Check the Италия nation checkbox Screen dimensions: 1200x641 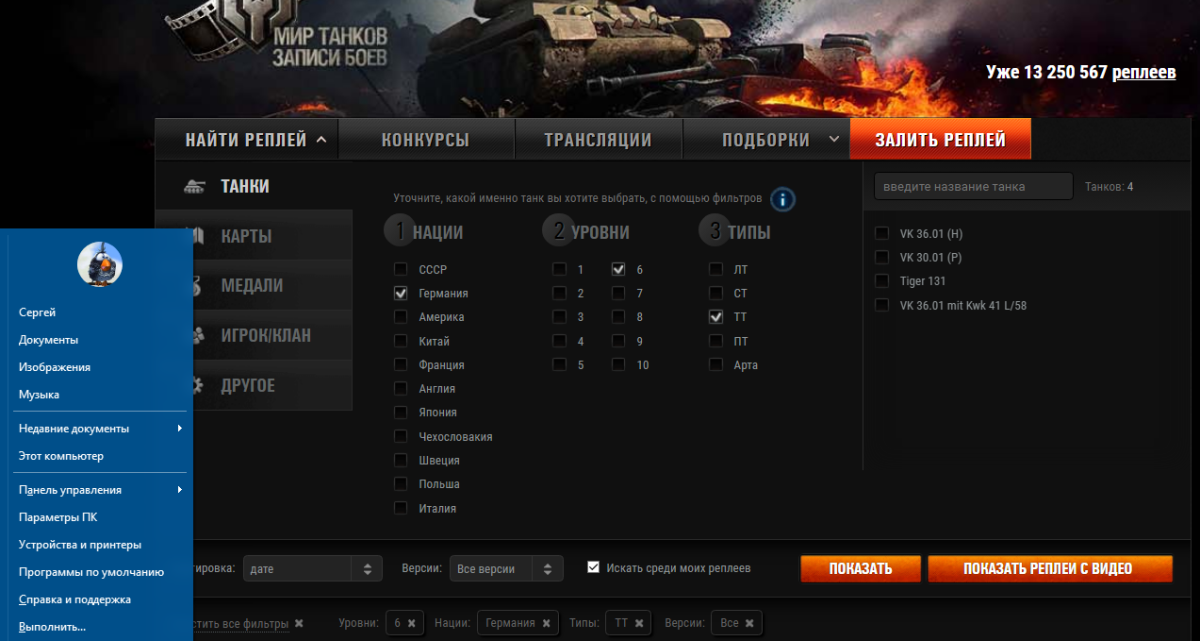401,508
